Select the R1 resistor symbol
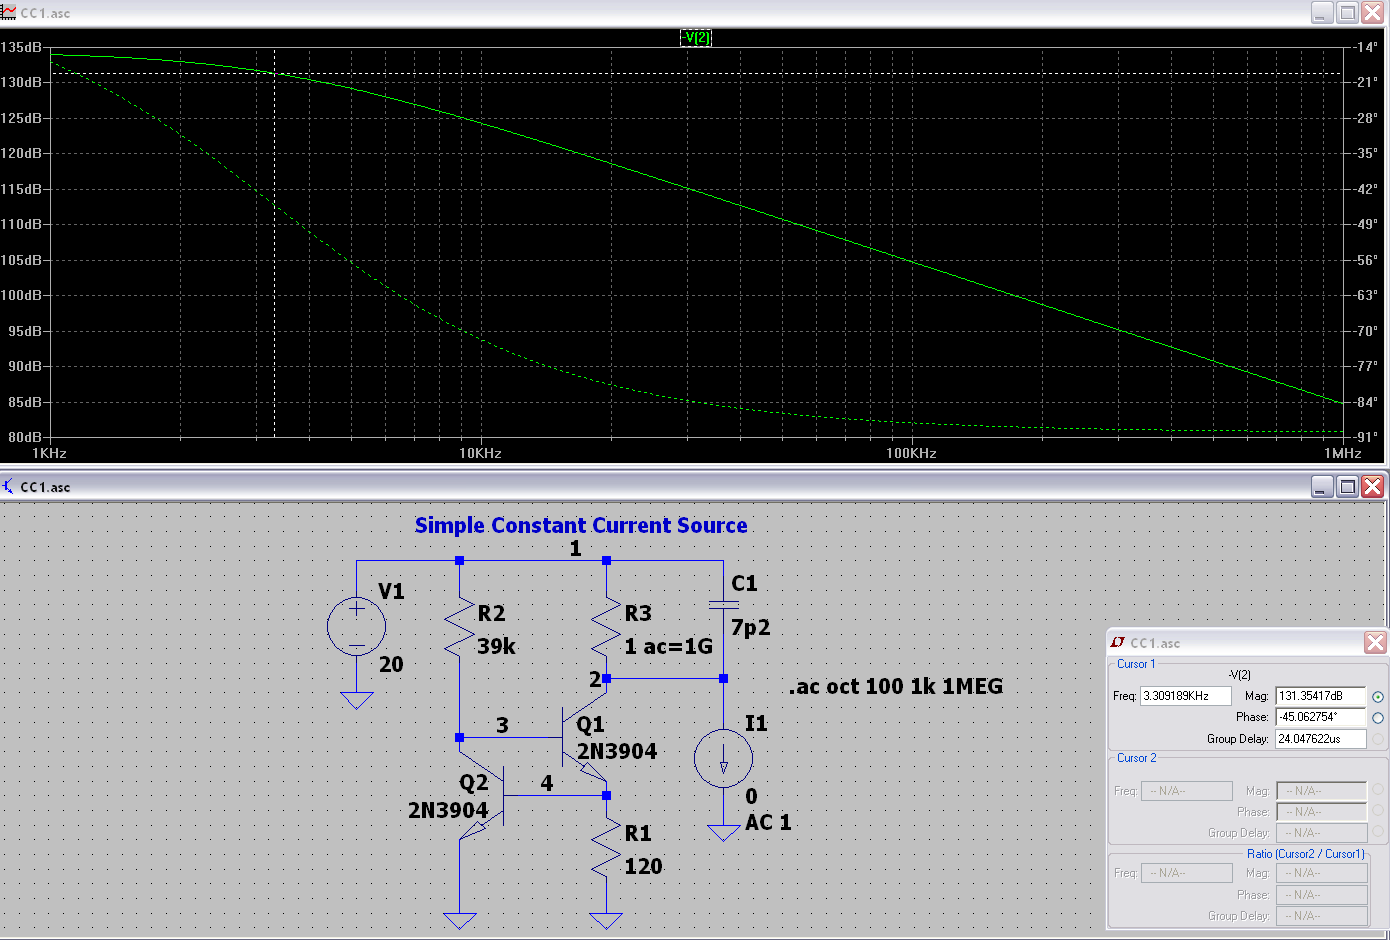 pyautogui.click(x=606, y=848)
